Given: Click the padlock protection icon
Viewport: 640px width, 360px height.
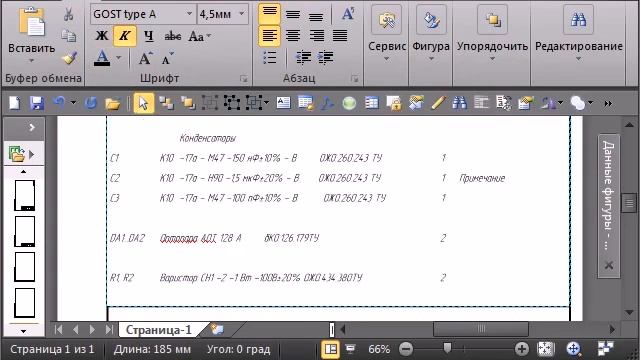Looking at the screenshot, I should (394, 103).
